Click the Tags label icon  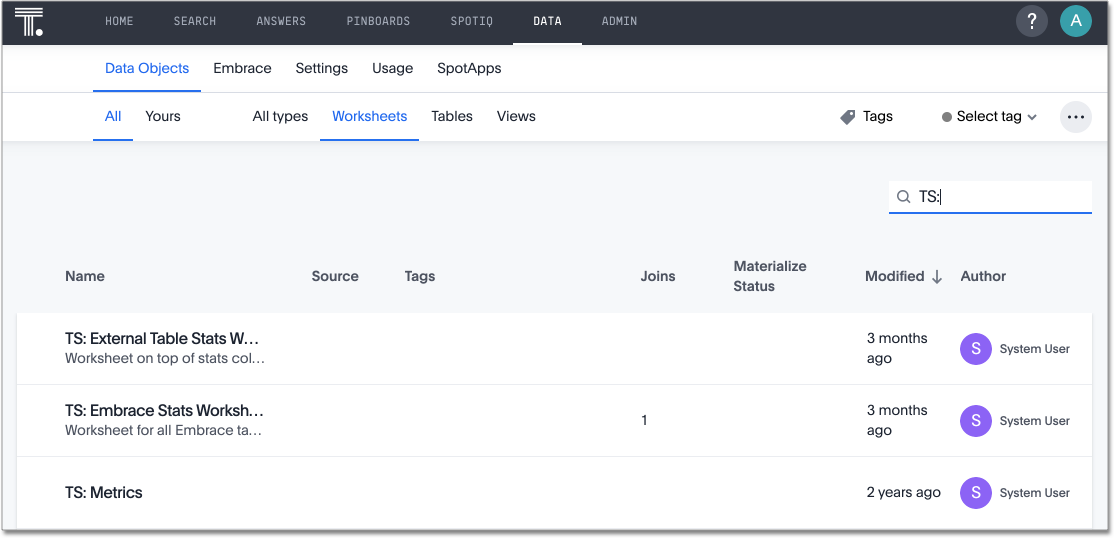[848, 117]
